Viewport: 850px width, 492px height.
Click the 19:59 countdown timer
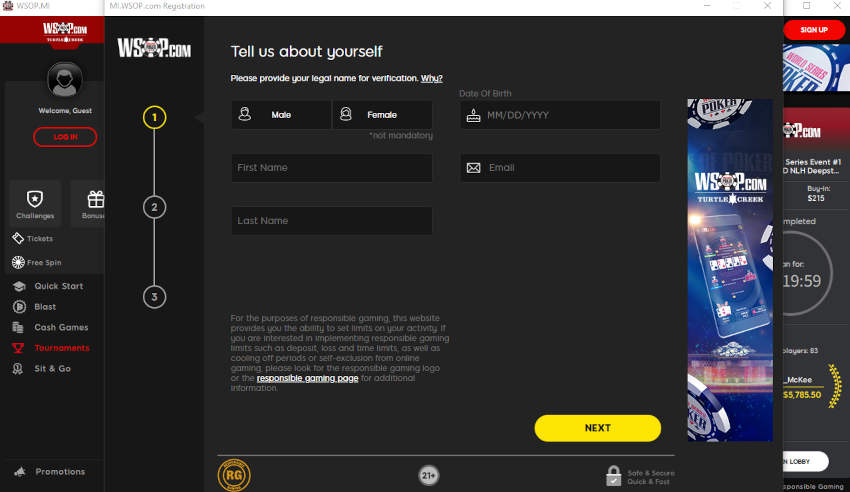click(x=802, y=281)
